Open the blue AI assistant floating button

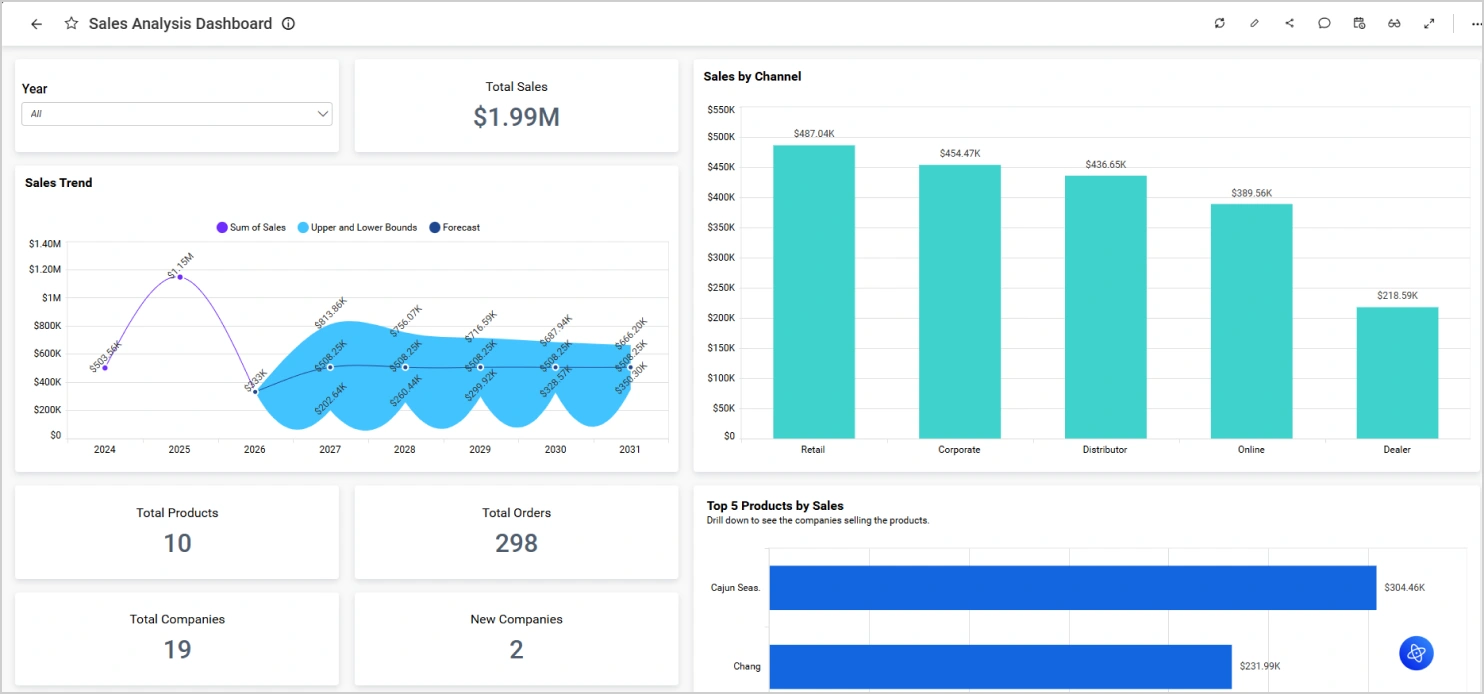[x=1416, y=653]
